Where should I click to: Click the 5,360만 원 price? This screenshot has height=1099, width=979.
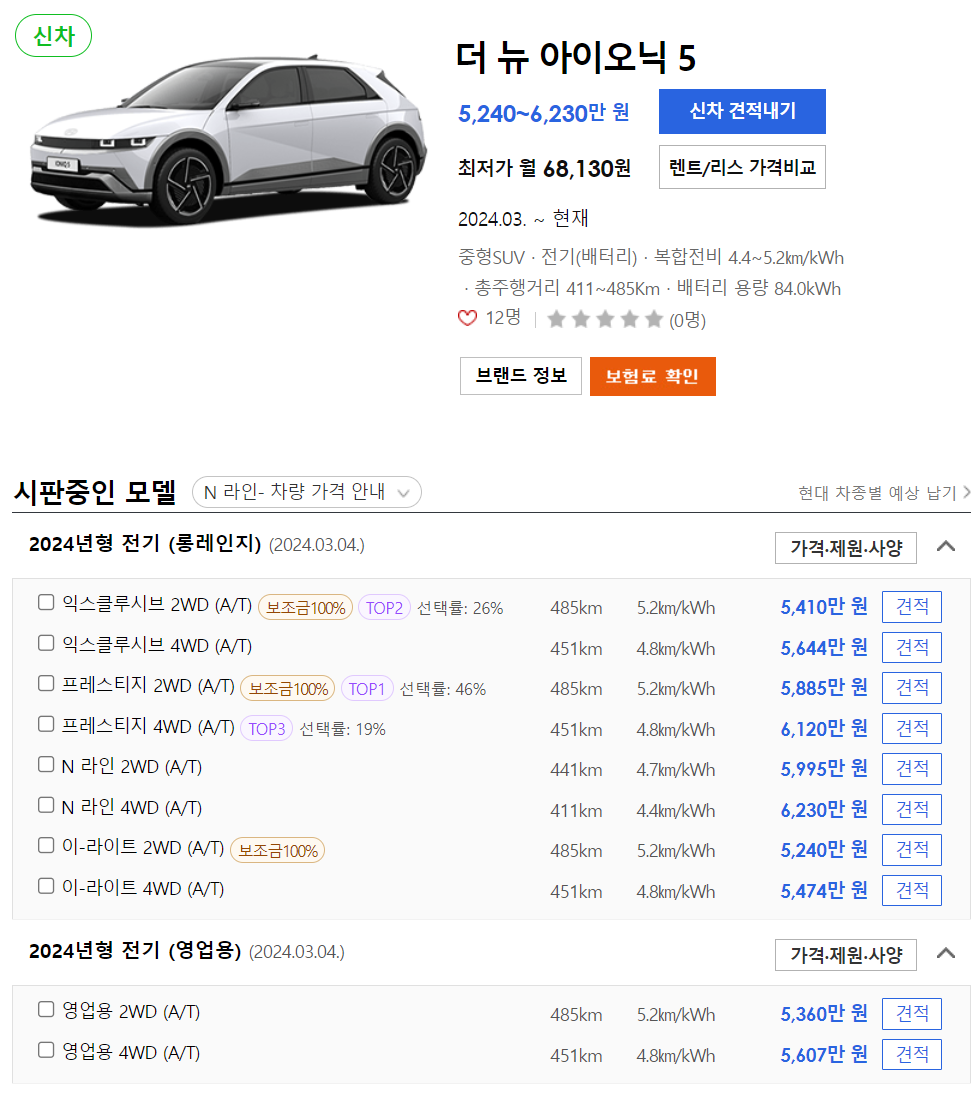coord(824,1014)
